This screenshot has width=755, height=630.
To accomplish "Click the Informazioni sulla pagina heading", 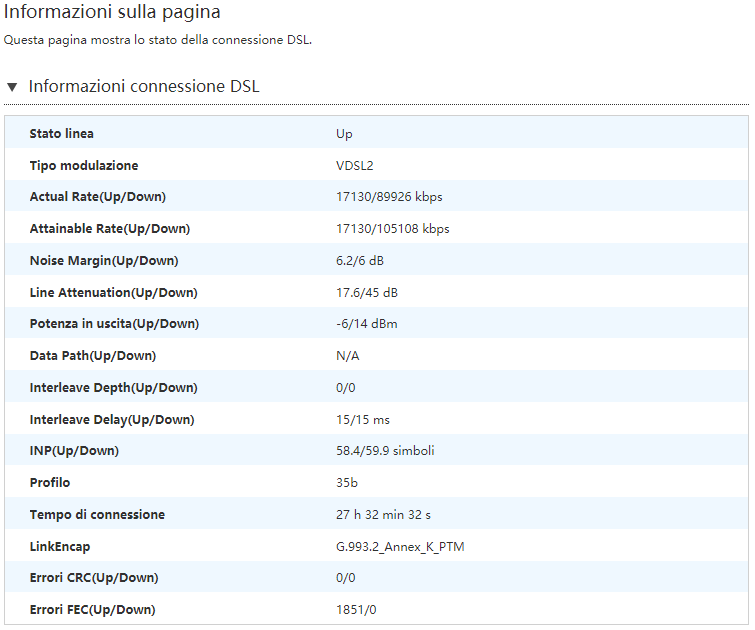I will pos(113,13).
